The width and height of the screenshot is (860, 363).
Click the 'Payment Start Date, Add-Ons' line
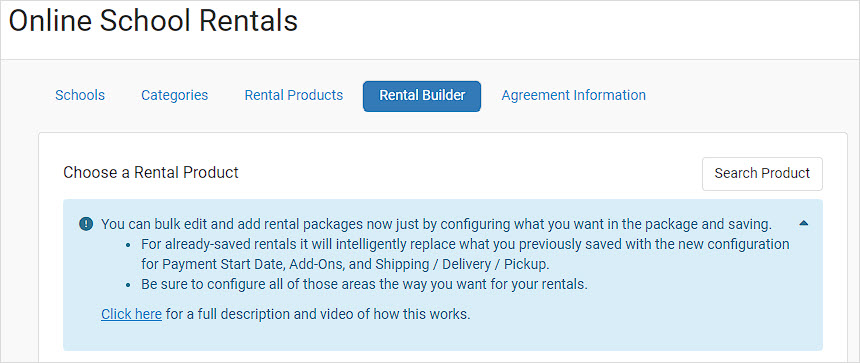pos(344,264)
